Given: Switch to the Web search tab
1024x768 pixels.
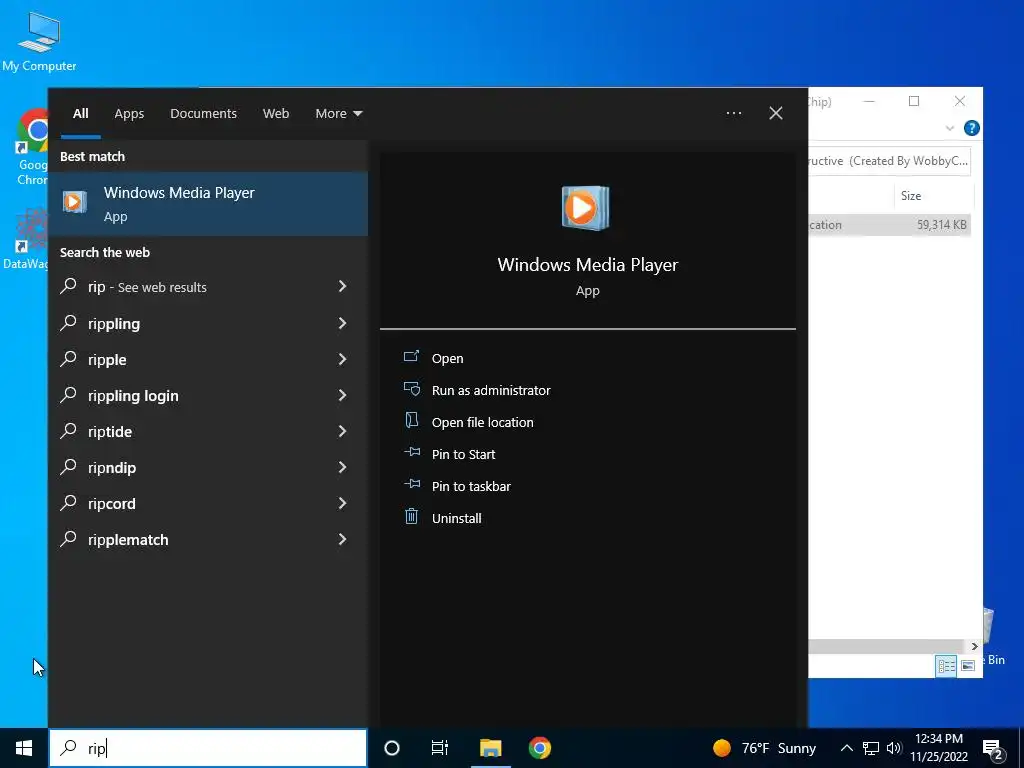Looking at the screenshot, I should pos(276,114).
